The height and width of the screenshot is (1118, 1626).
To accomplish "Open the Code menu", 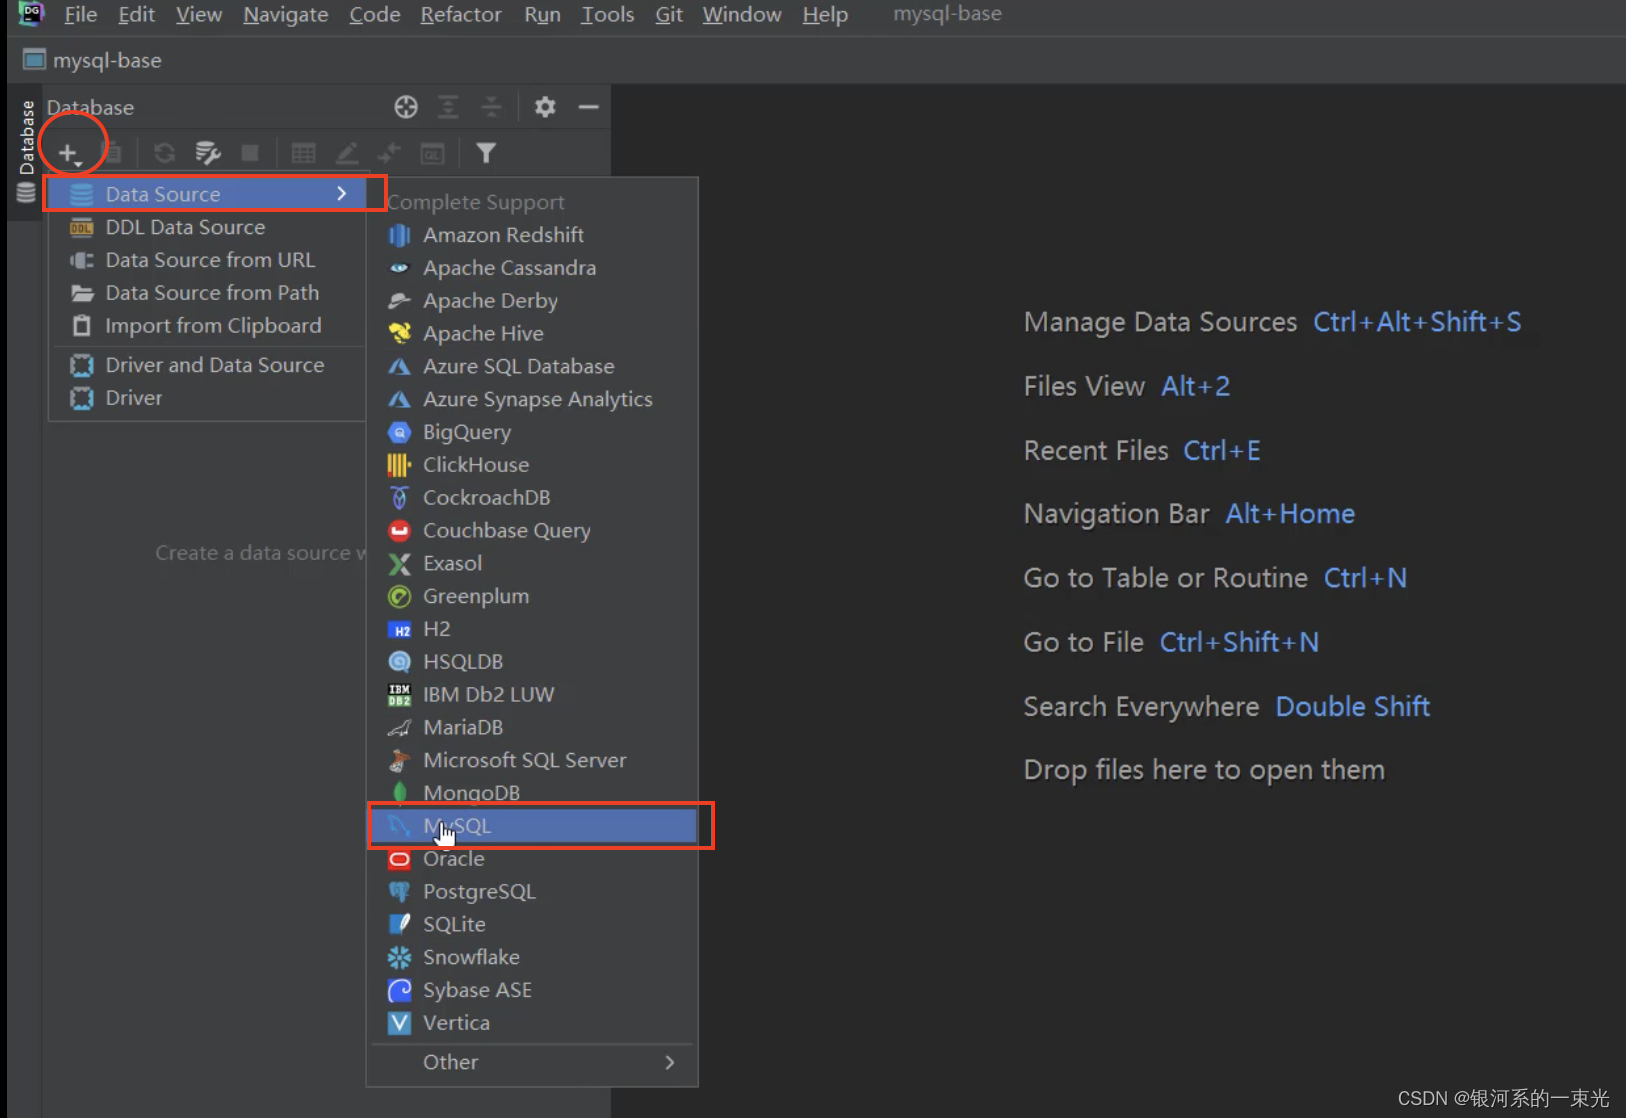I will (x=375, y=14).
